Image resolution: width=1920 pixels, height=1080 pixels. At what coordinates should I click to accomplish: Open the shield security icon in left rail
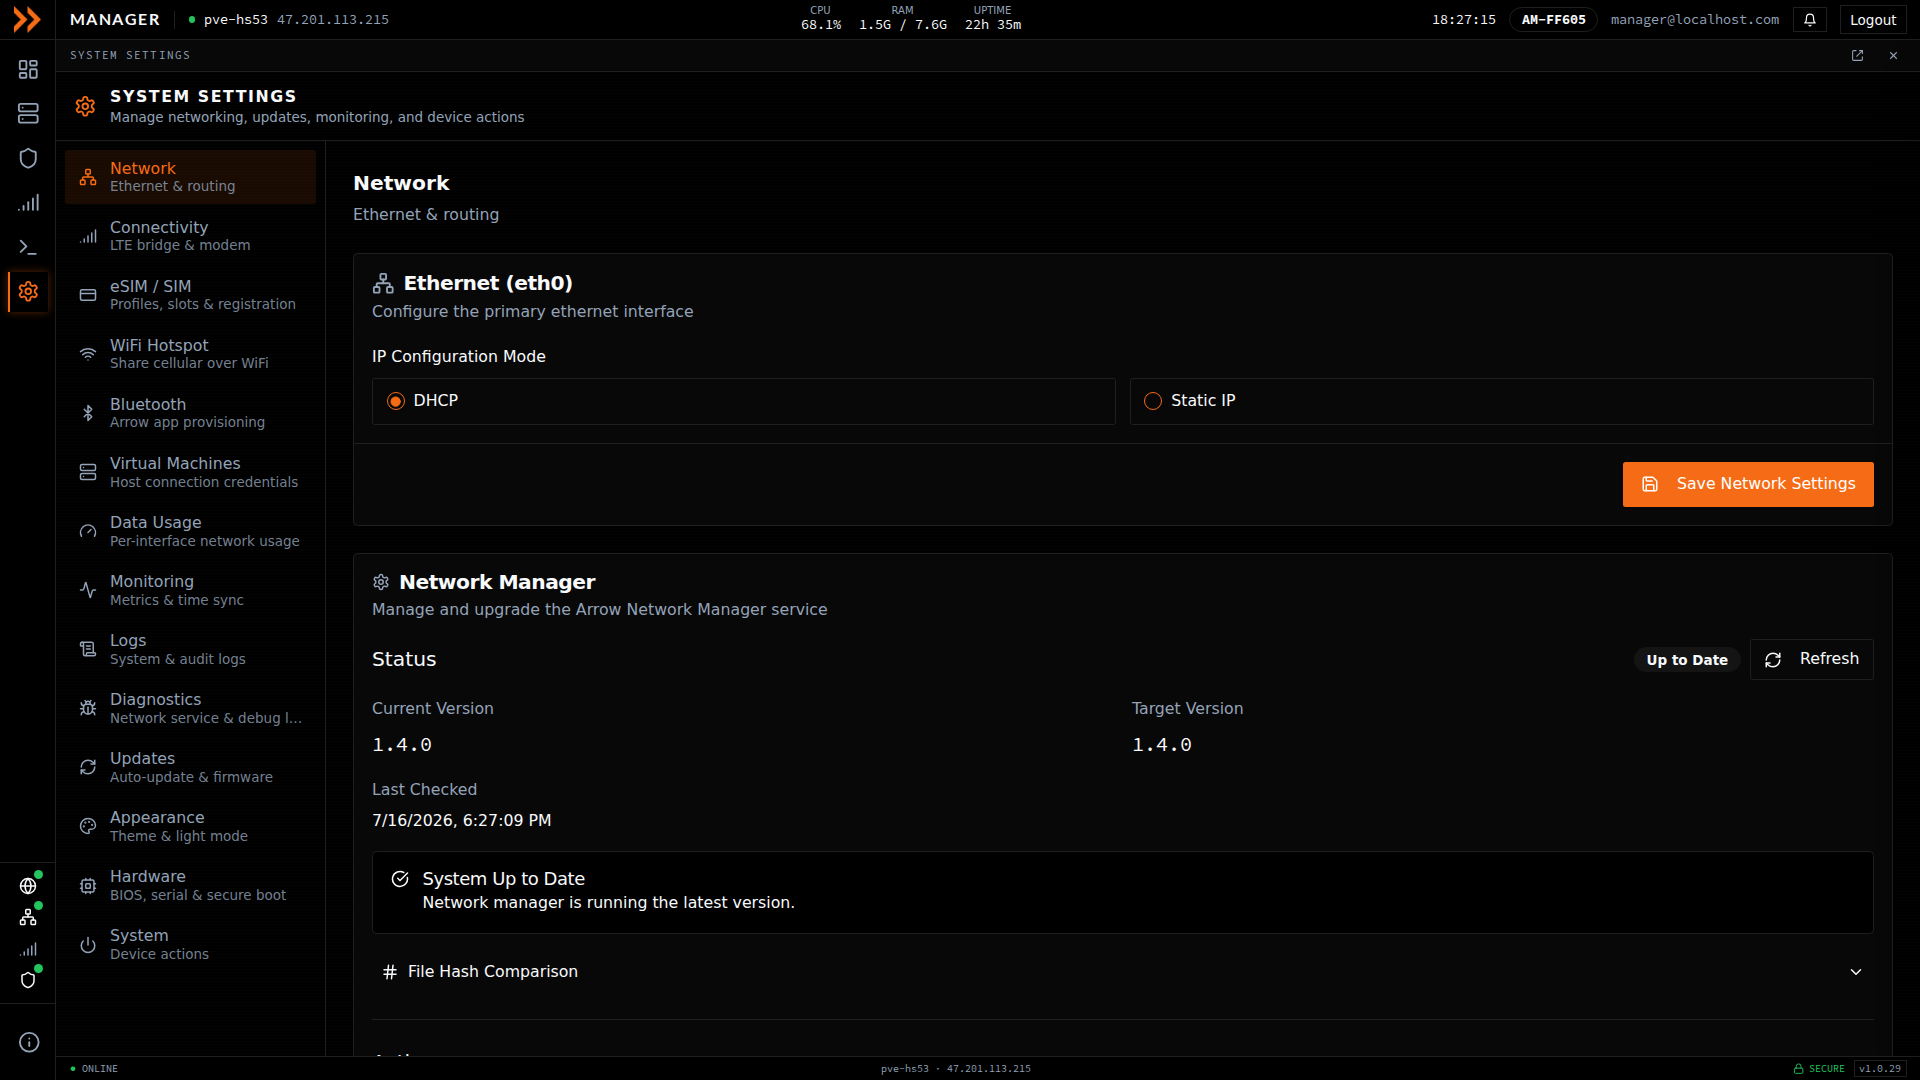(28, 158)
